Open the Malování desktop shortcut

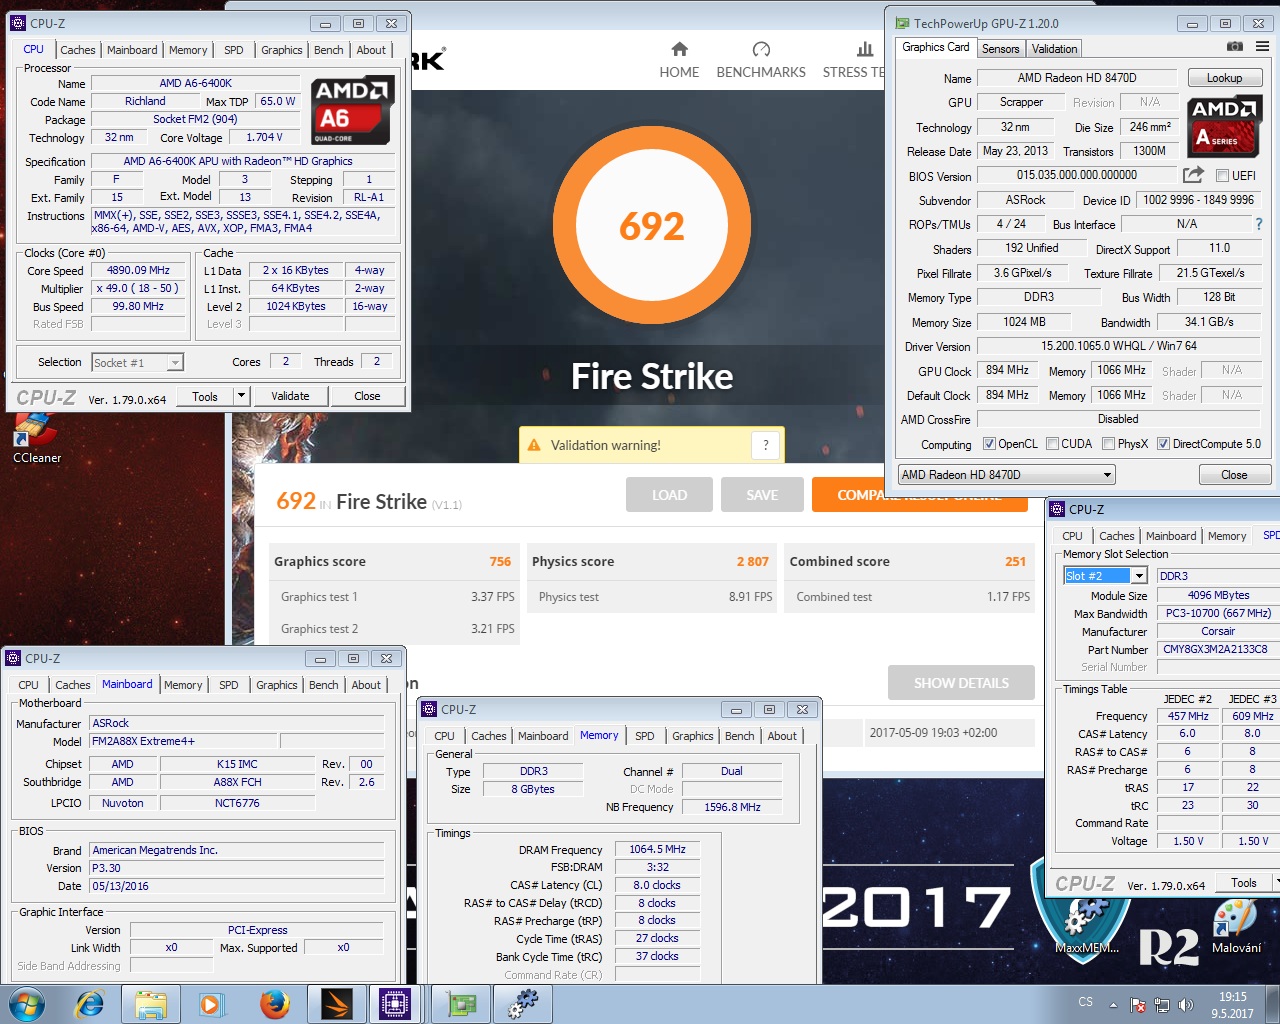tap(1236, 925)
